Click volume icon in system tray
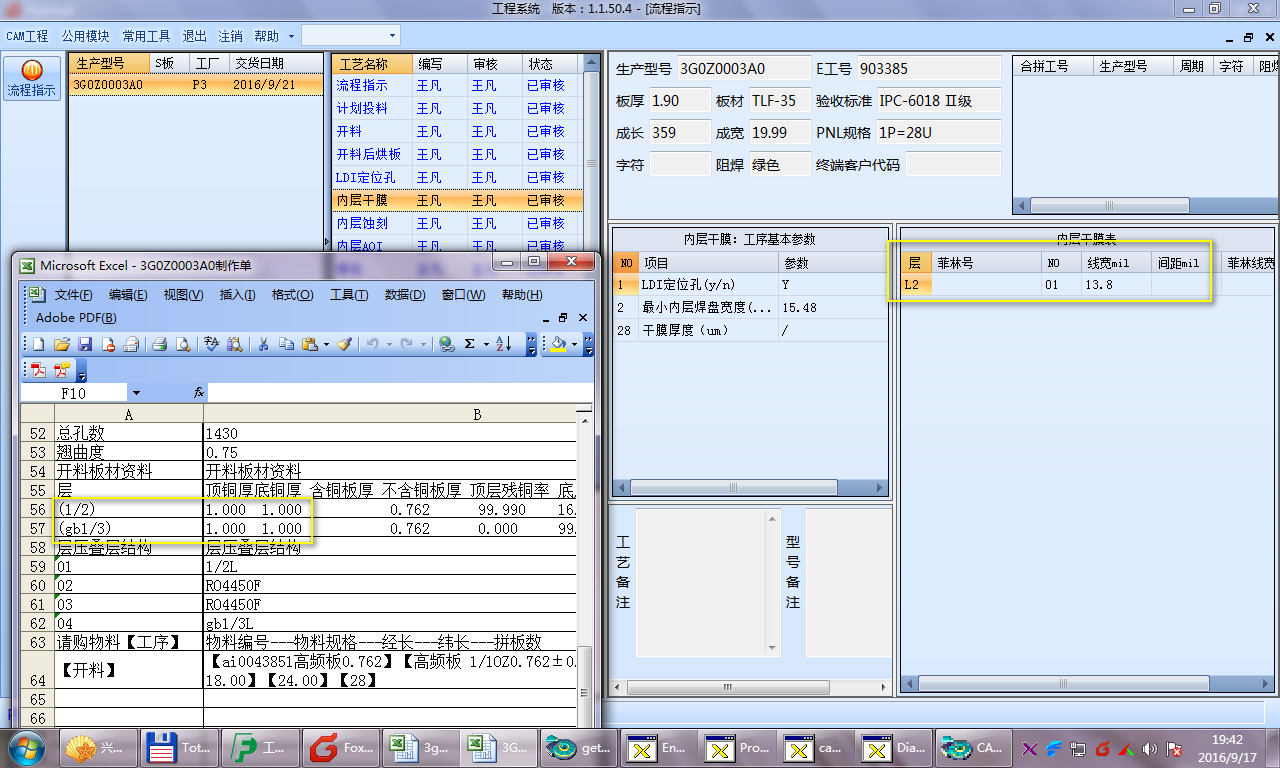The image size is (1280, 768). 1148,748
